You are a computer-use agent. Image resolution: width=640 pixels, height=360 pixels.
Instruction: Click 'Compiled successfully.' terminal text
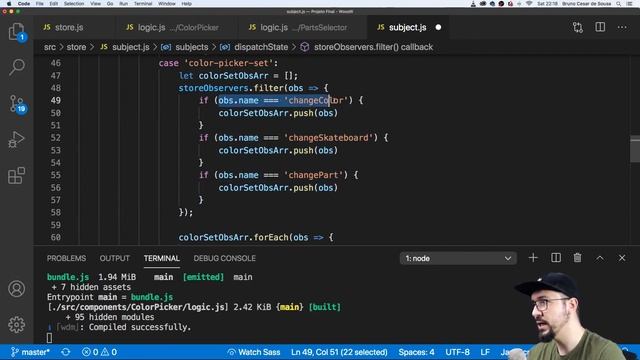pyautogui.click(x=140, y=327)
